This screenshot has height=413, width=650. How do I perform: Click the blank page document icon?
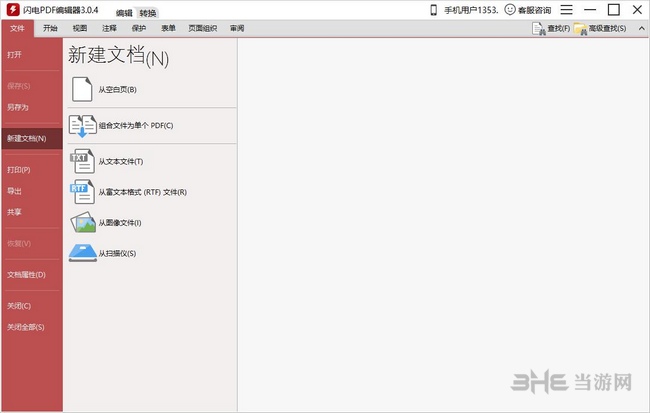point(82,89)
